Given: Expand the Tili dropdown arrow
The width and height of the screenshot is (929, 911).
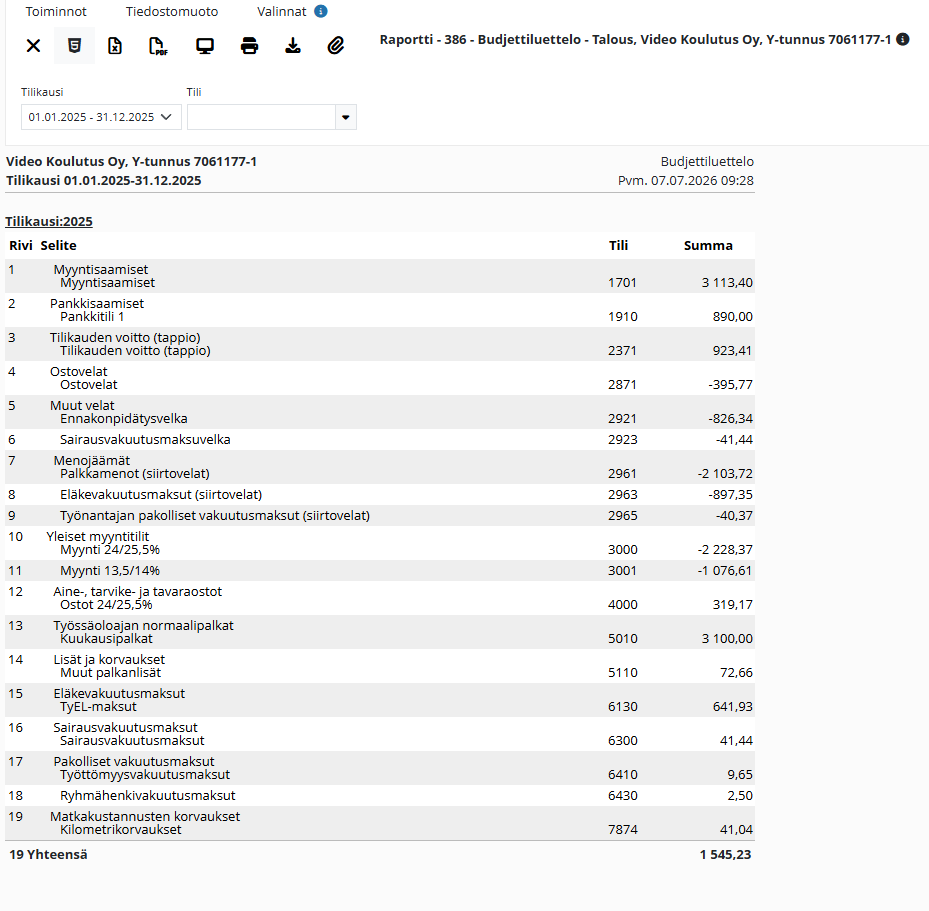Looking at the screenshot, I should click(x=346, y=117).
